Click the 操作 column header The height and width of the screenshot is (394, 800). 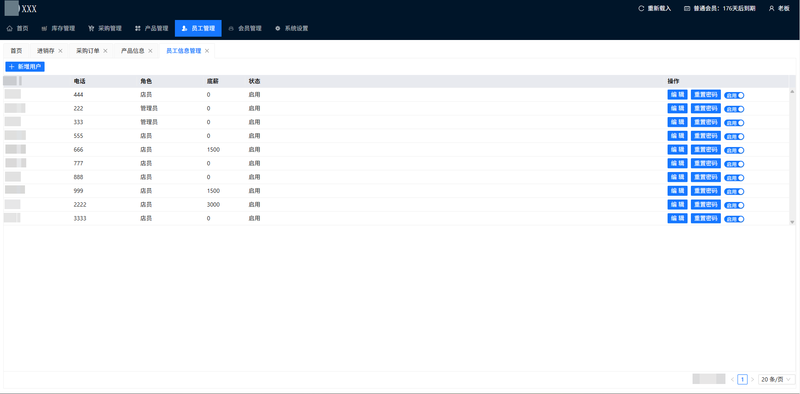click(x=673, y=81)
